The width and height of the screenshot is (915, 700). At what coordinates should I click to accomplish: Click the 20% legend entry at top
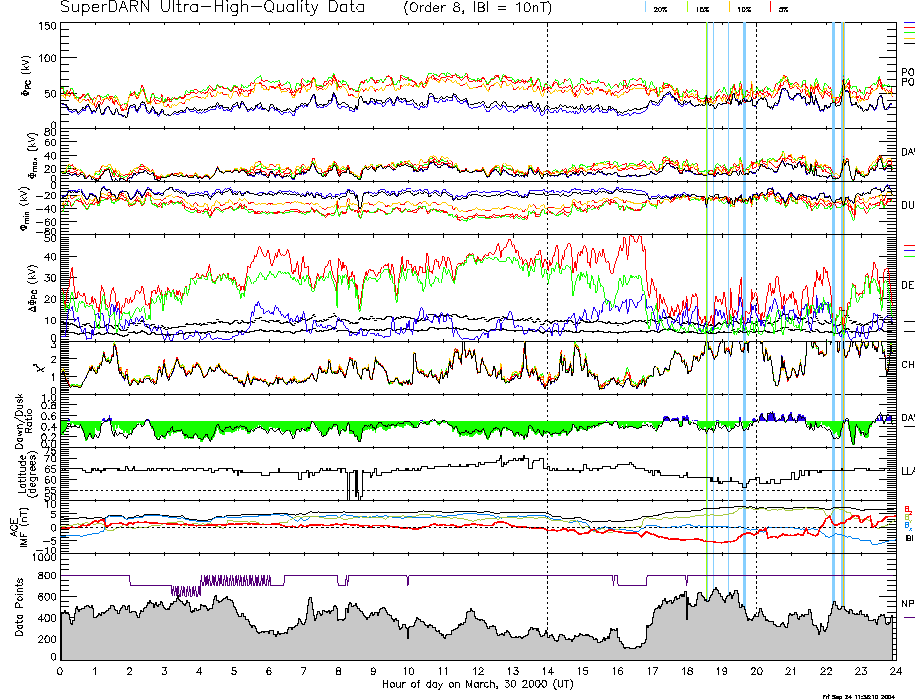[658, 8]
